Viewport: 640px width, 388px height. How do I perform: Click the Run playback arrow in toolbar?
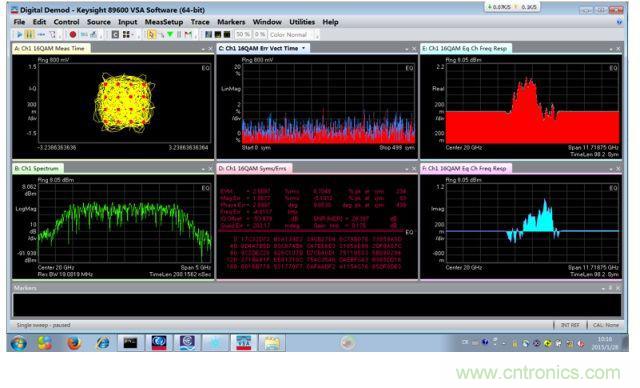click(x=19, y=35)
